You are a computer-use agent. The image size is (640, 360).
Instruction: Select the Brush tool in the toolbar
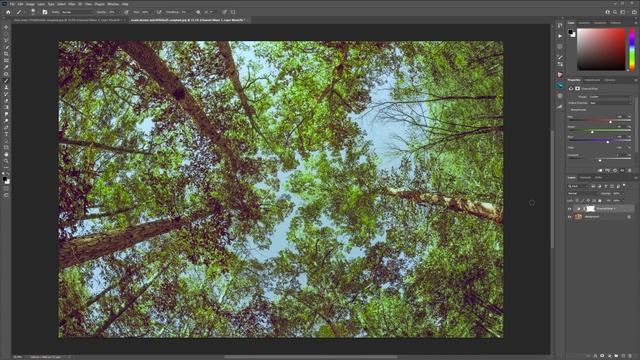[x=6, y=81]
